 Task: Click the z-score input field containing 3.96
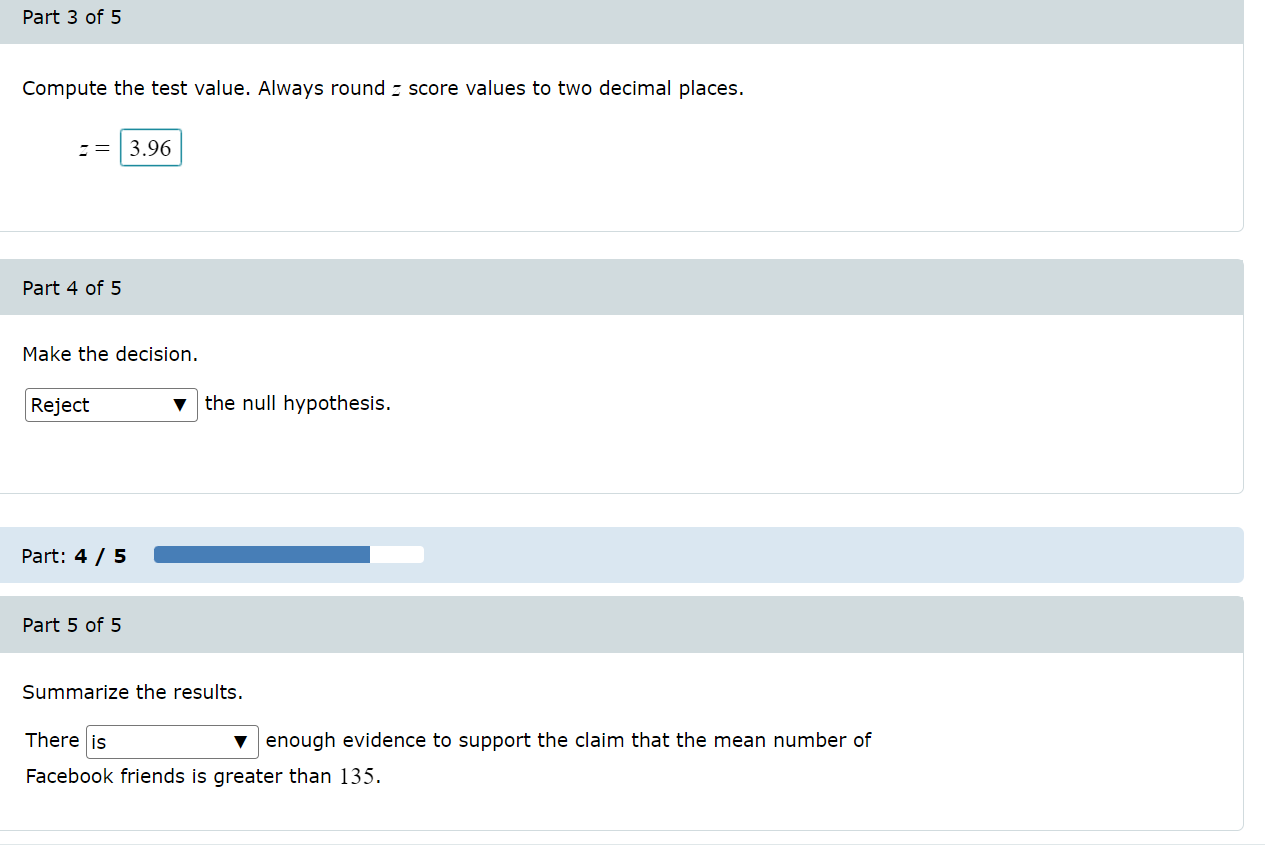(x=150, y=147)
